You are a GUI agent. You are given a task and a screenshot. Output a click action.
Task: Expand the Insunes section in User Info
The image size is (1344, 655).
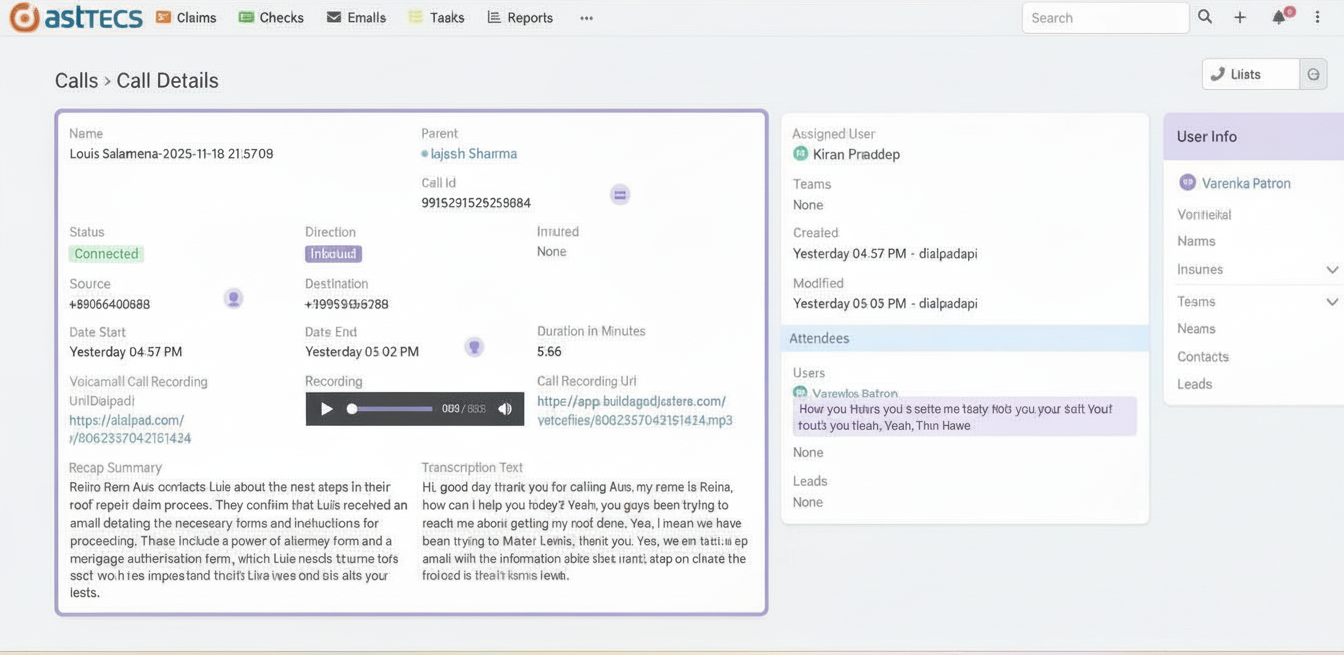tap(1331, 270)
